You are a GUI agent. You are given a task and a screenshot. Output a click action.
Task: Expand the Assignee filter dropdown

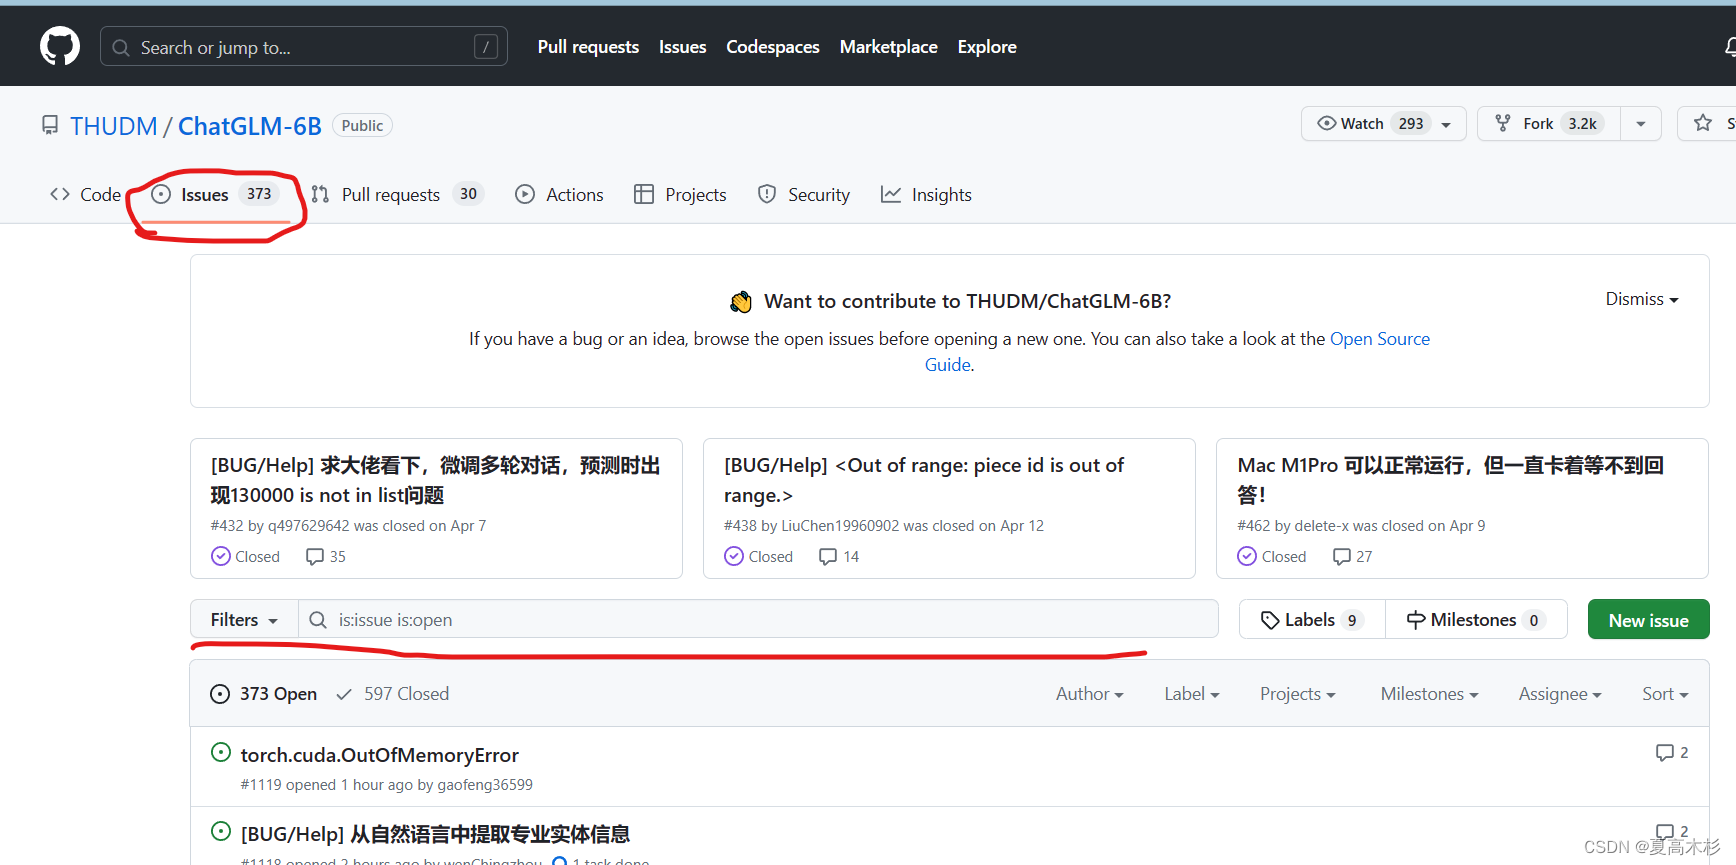[1559, 694]
